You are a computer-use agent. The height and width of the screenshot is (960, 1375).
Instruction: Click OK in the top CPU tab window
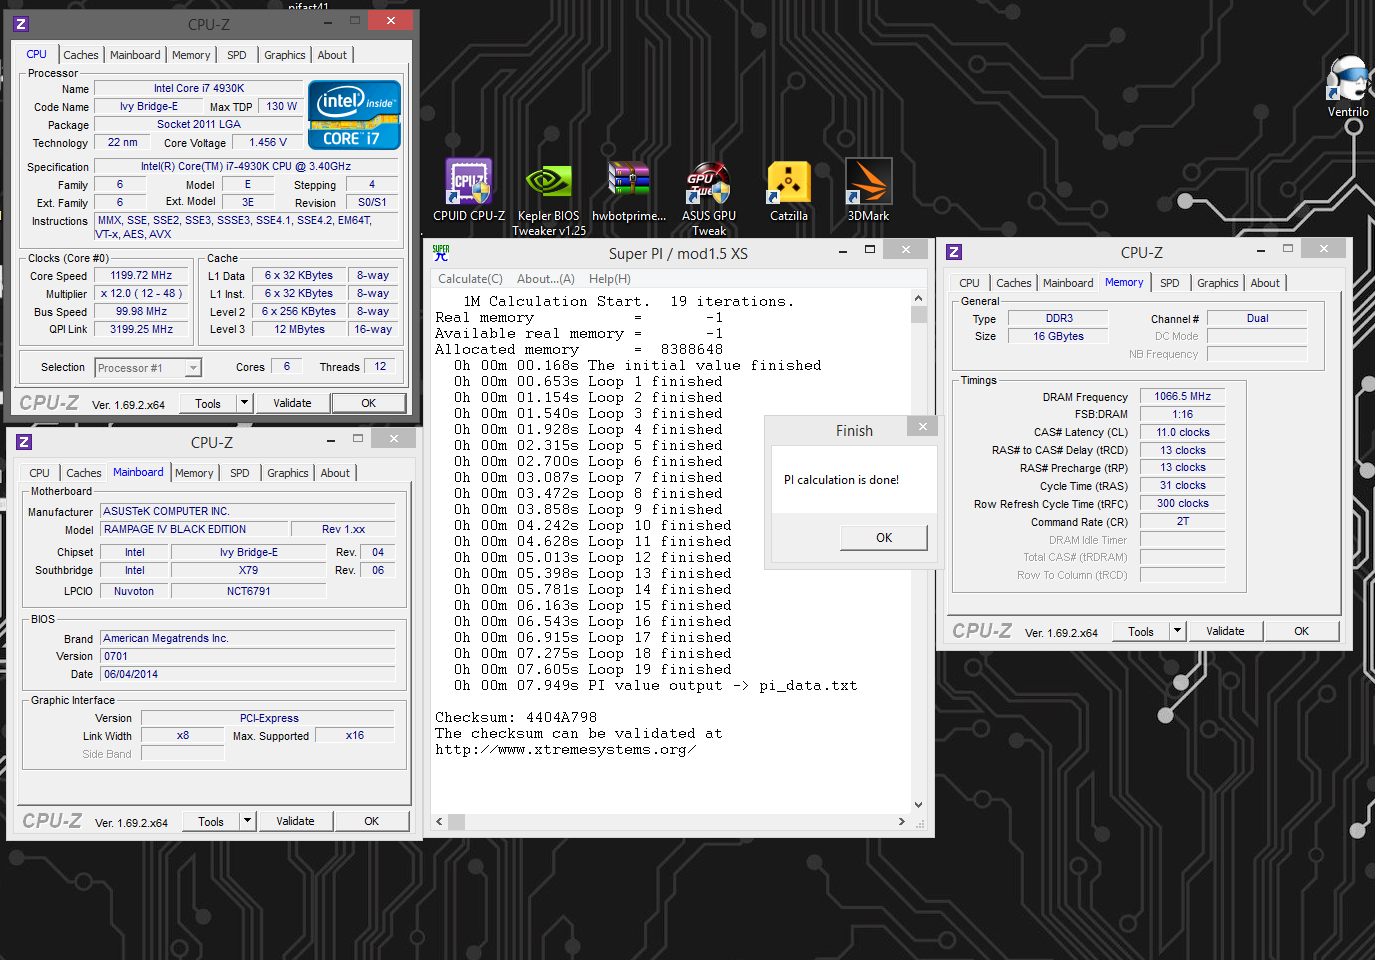(x=368, y=403)
